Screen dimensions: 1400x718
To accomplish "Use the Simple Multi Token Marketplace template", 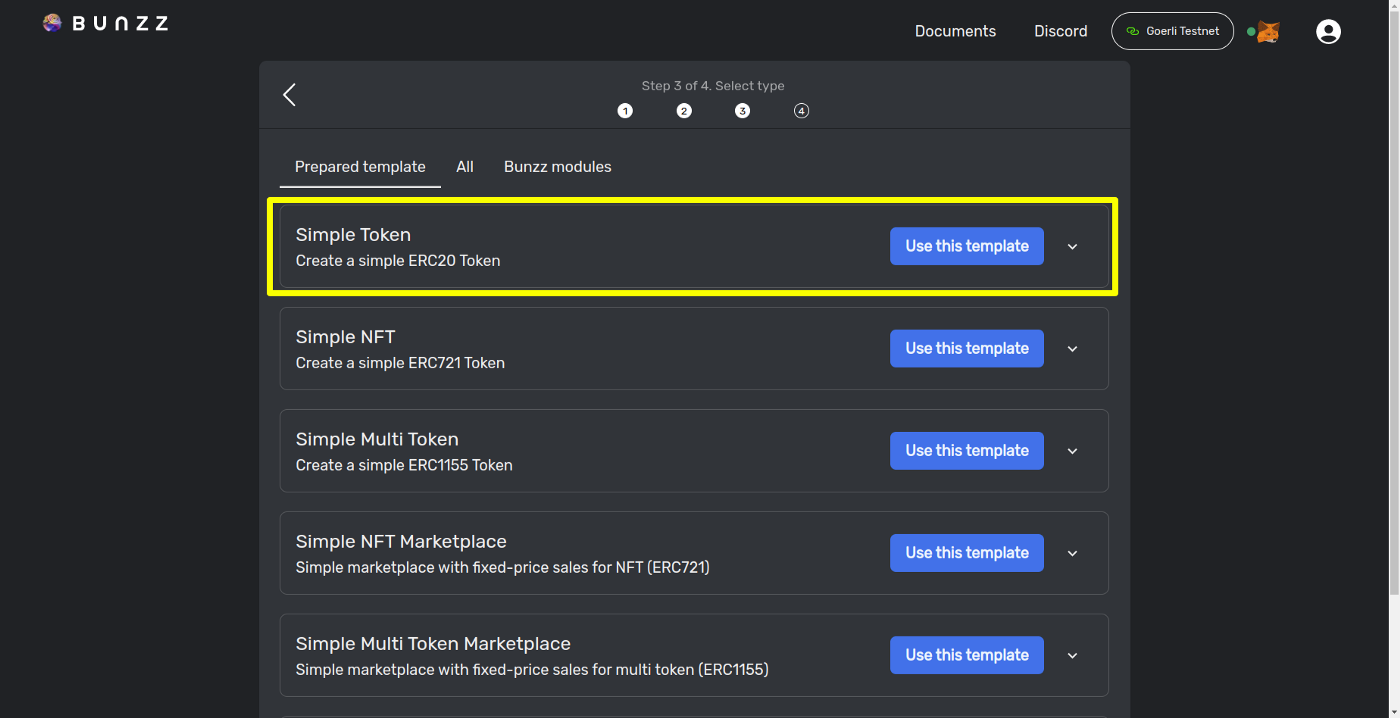I will [966, 655].
